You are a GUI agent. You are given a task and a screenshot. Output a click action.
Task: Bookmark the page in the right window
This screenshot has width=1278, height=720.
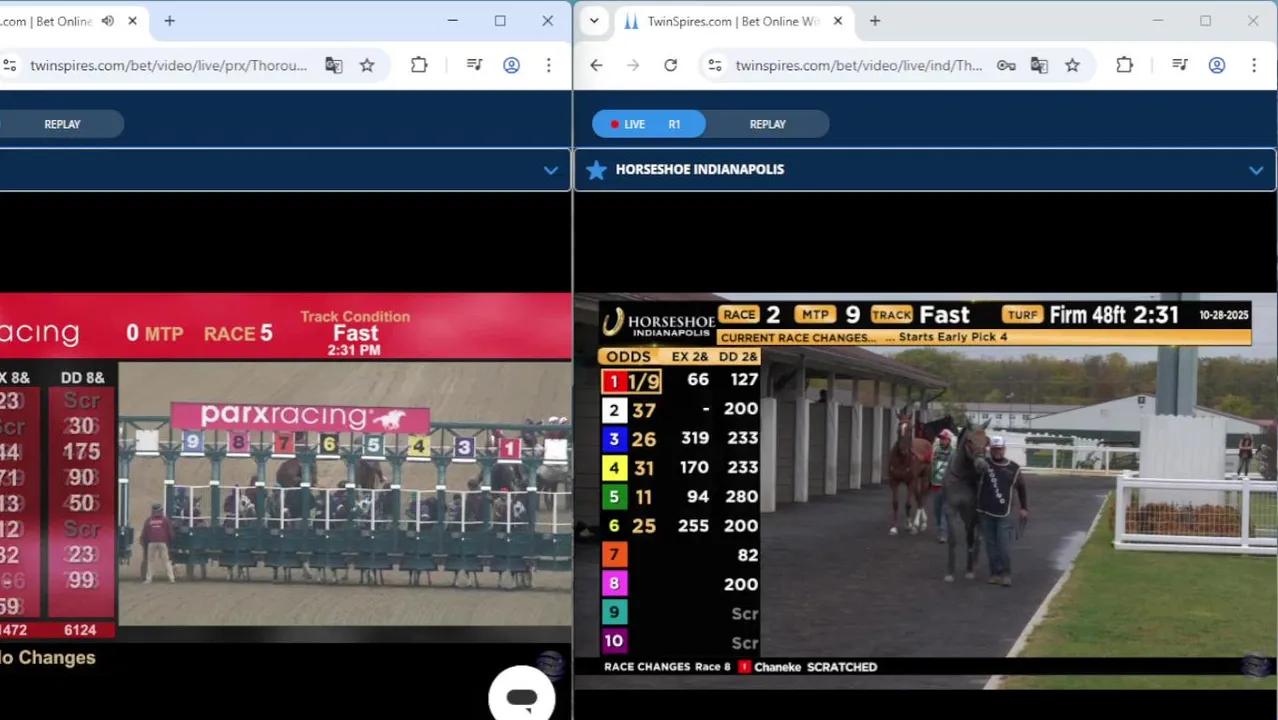click(1072, 65)
